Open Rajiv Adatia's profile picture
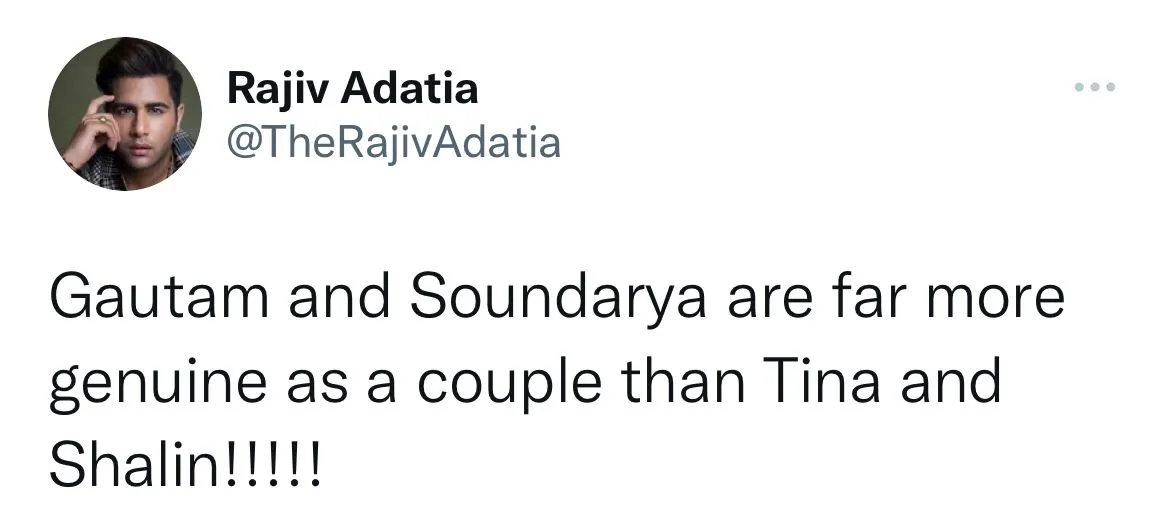The width and height of the screenshot is (1170, 523). click(125, 113)
